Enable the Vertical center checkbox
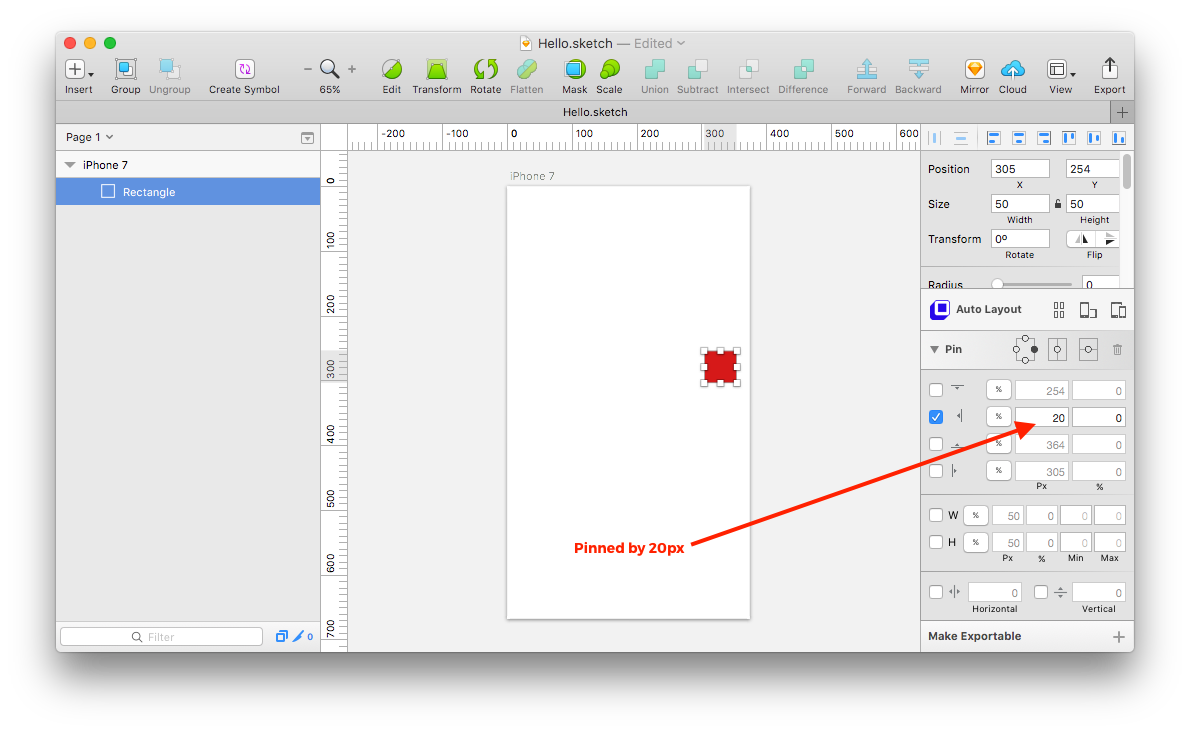 1040,592
